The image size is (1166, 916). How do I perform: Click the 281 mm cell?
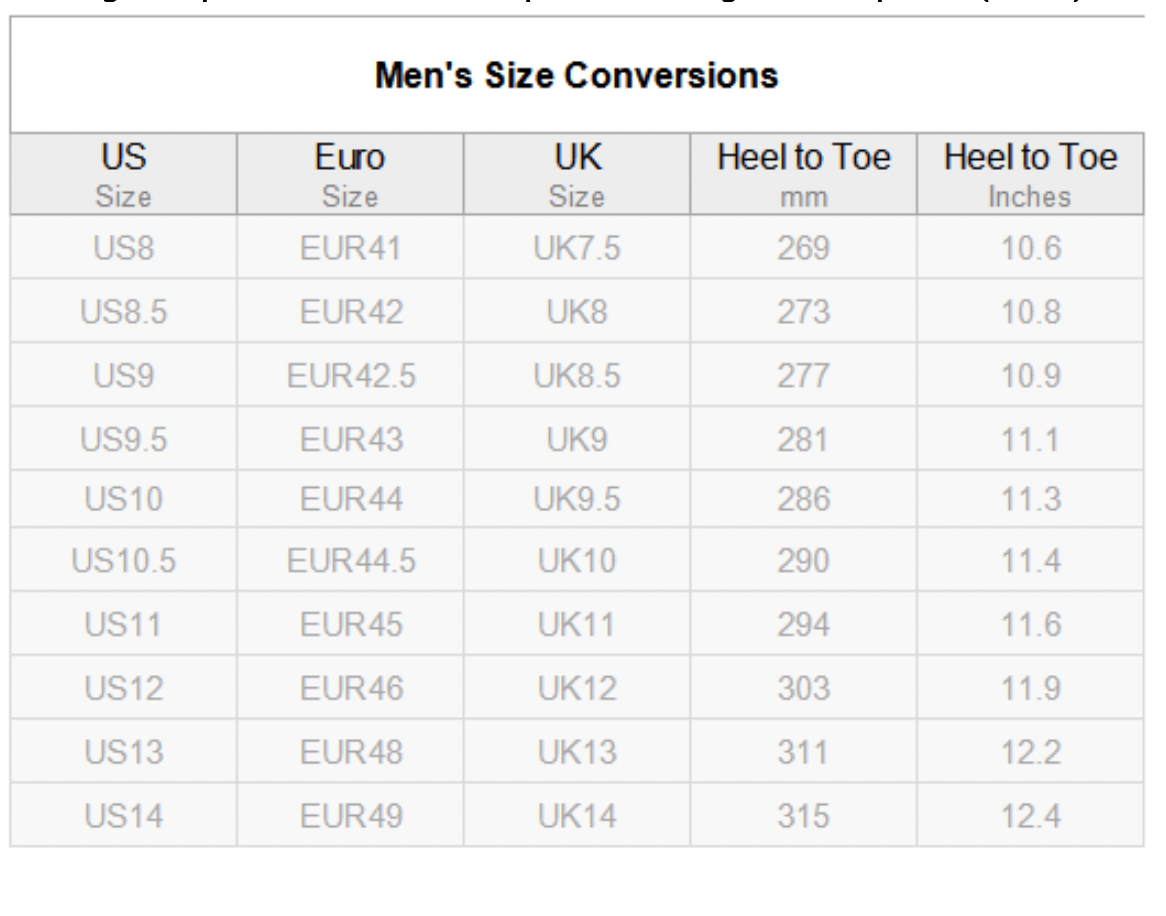pos(804,439)
